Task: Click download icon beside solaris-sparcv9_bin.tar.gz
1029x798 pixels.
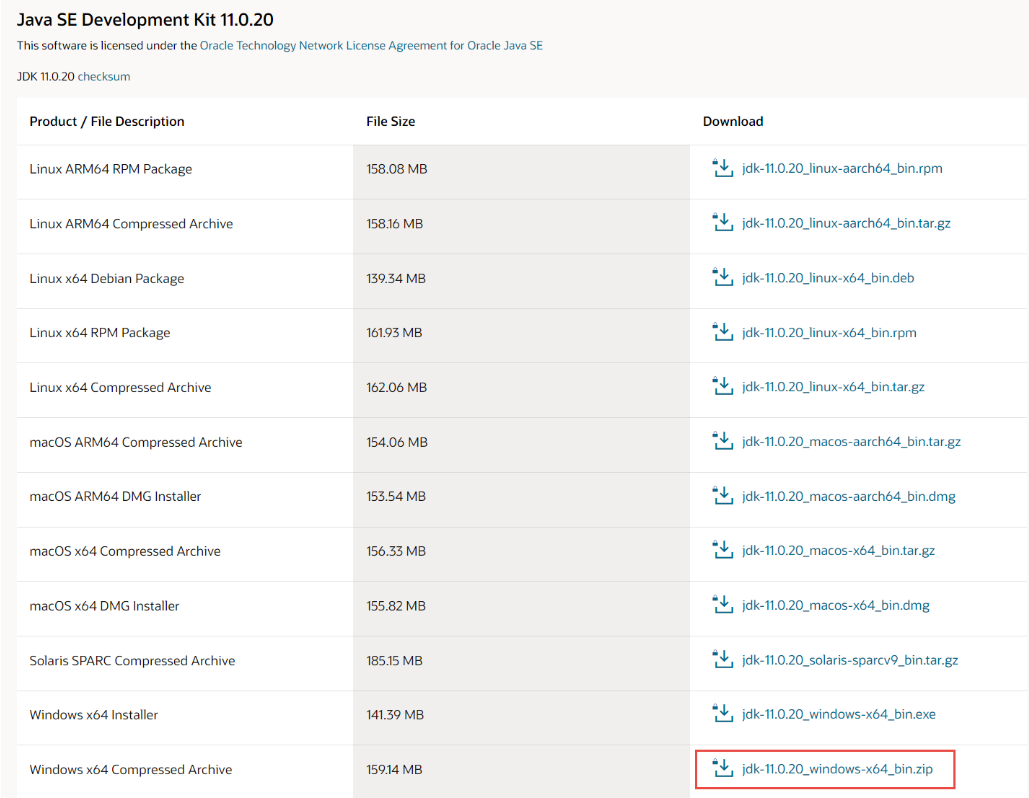Action: coord(723,660)
